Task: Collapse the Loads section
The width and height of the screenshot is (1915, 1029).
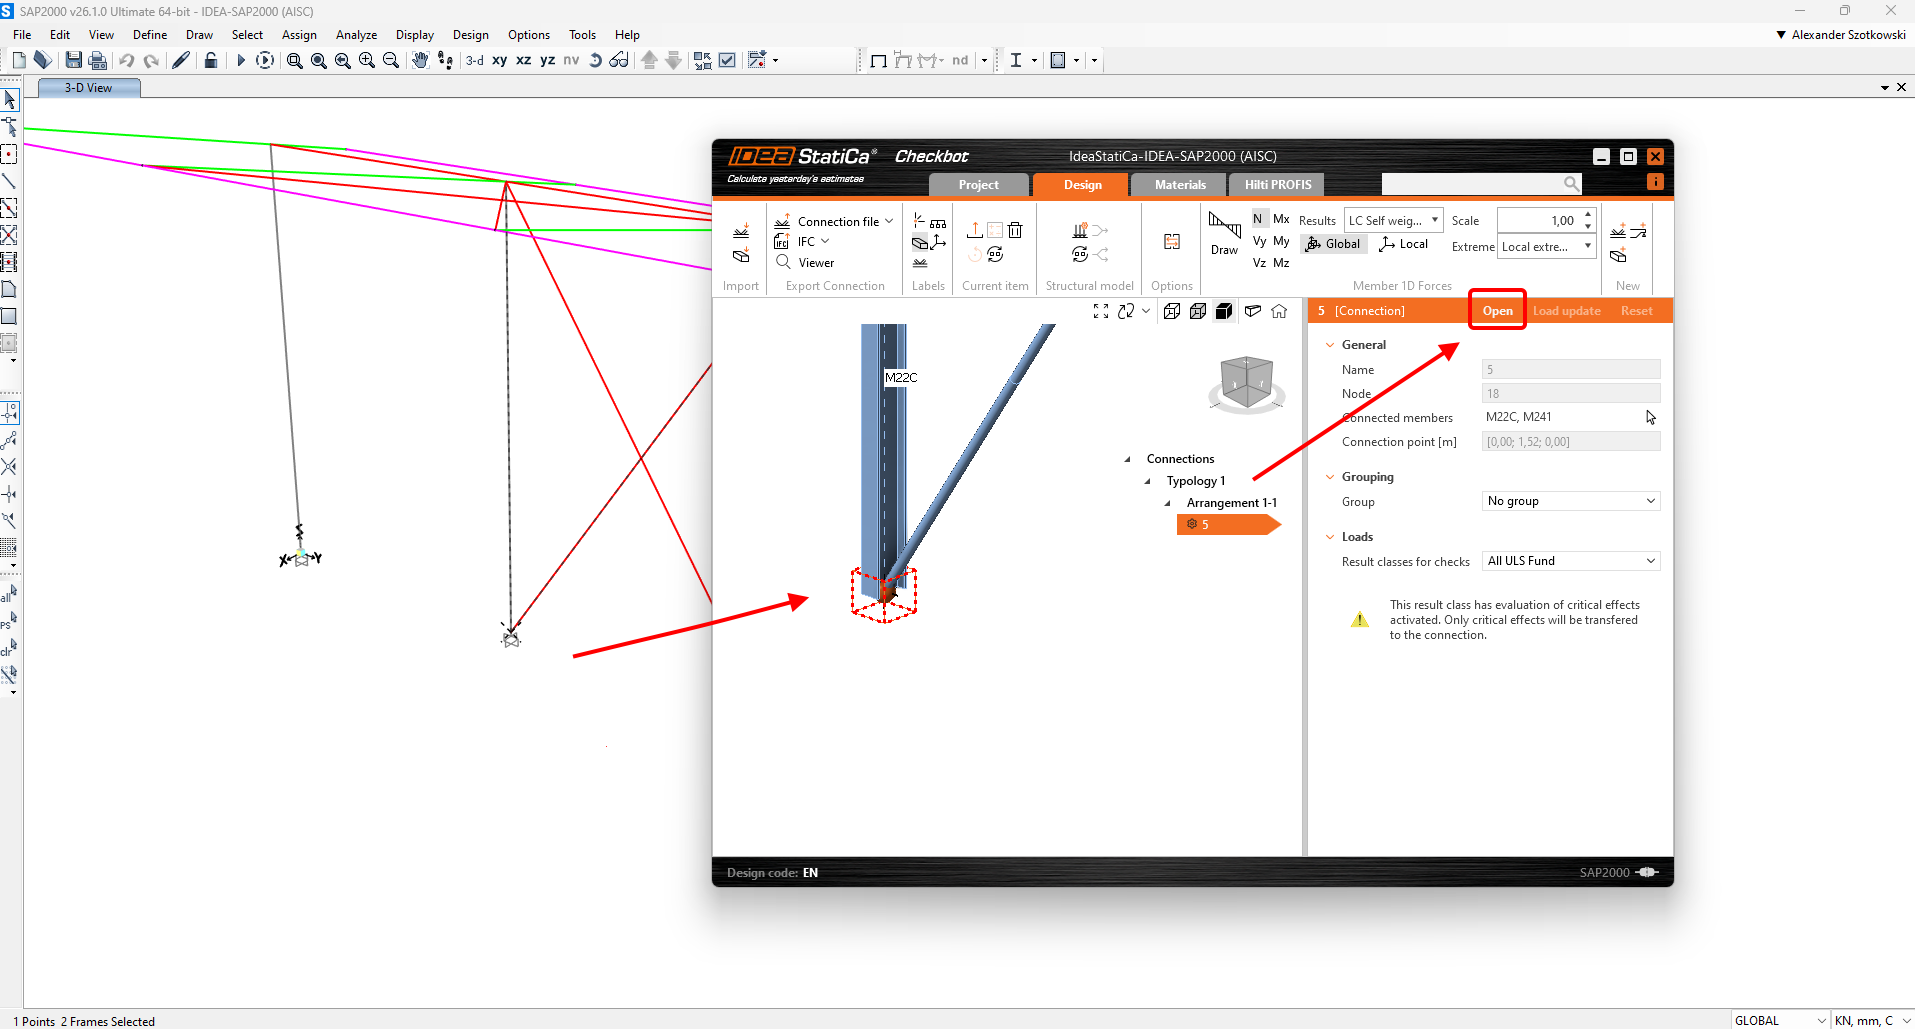Action: coord(1330,537)
